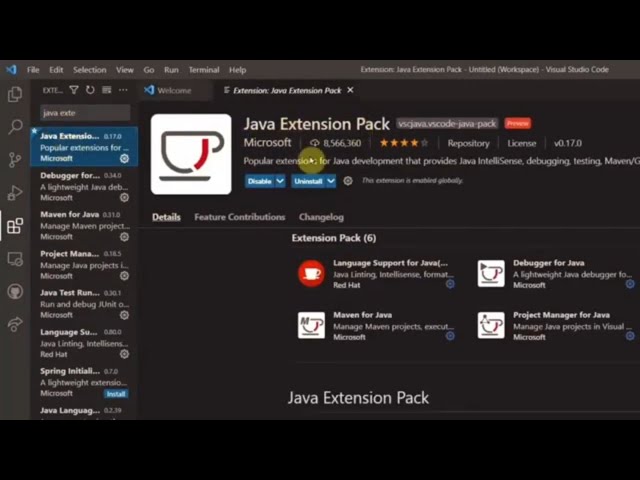Open the Run menu

(171, 70)
